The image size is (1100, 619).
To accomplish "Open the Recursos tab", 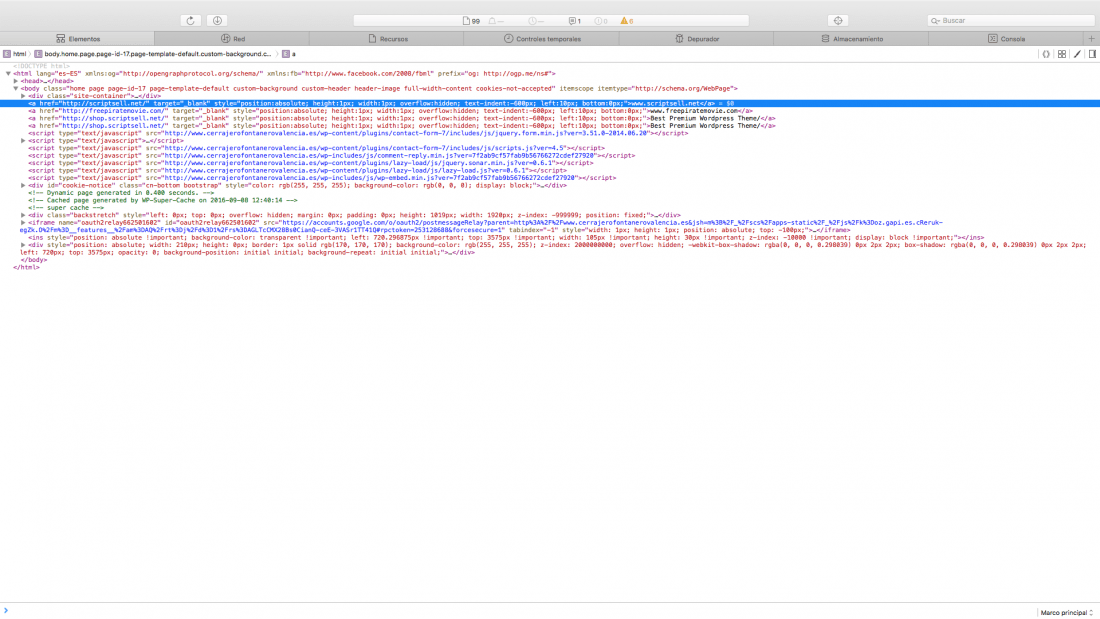I will pos(387,39).
